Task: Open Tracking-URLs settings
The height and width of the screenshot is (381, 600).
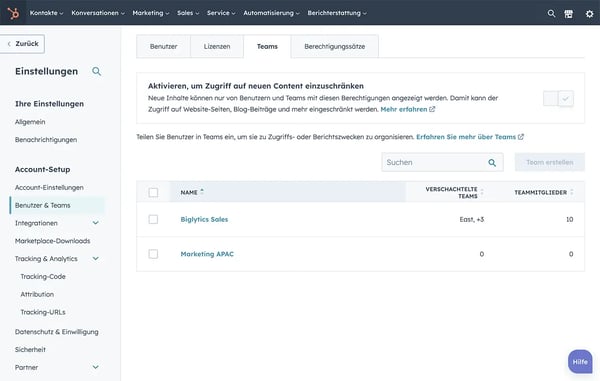Action: click(43, 312)
